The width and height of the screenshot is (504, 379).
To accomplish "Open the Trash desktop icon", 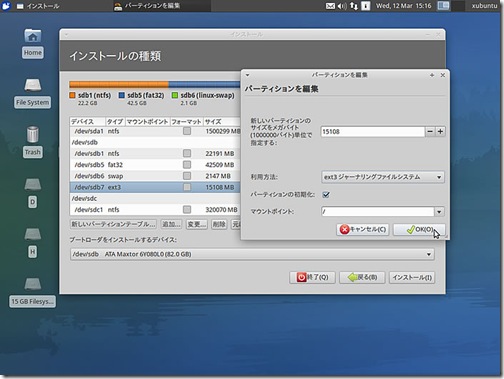I will click(x=33, y=134).
